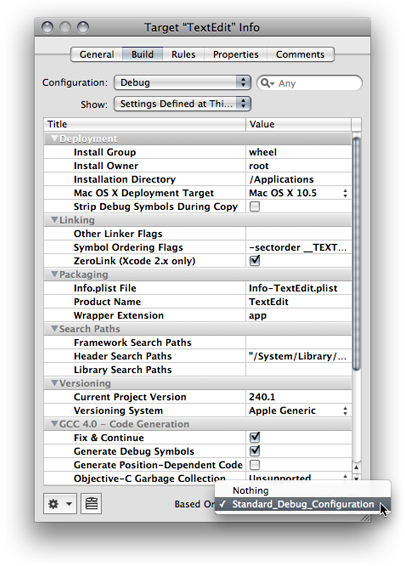
Task: Choose Nothing in the Based On menu
Action: coord(303,491)
